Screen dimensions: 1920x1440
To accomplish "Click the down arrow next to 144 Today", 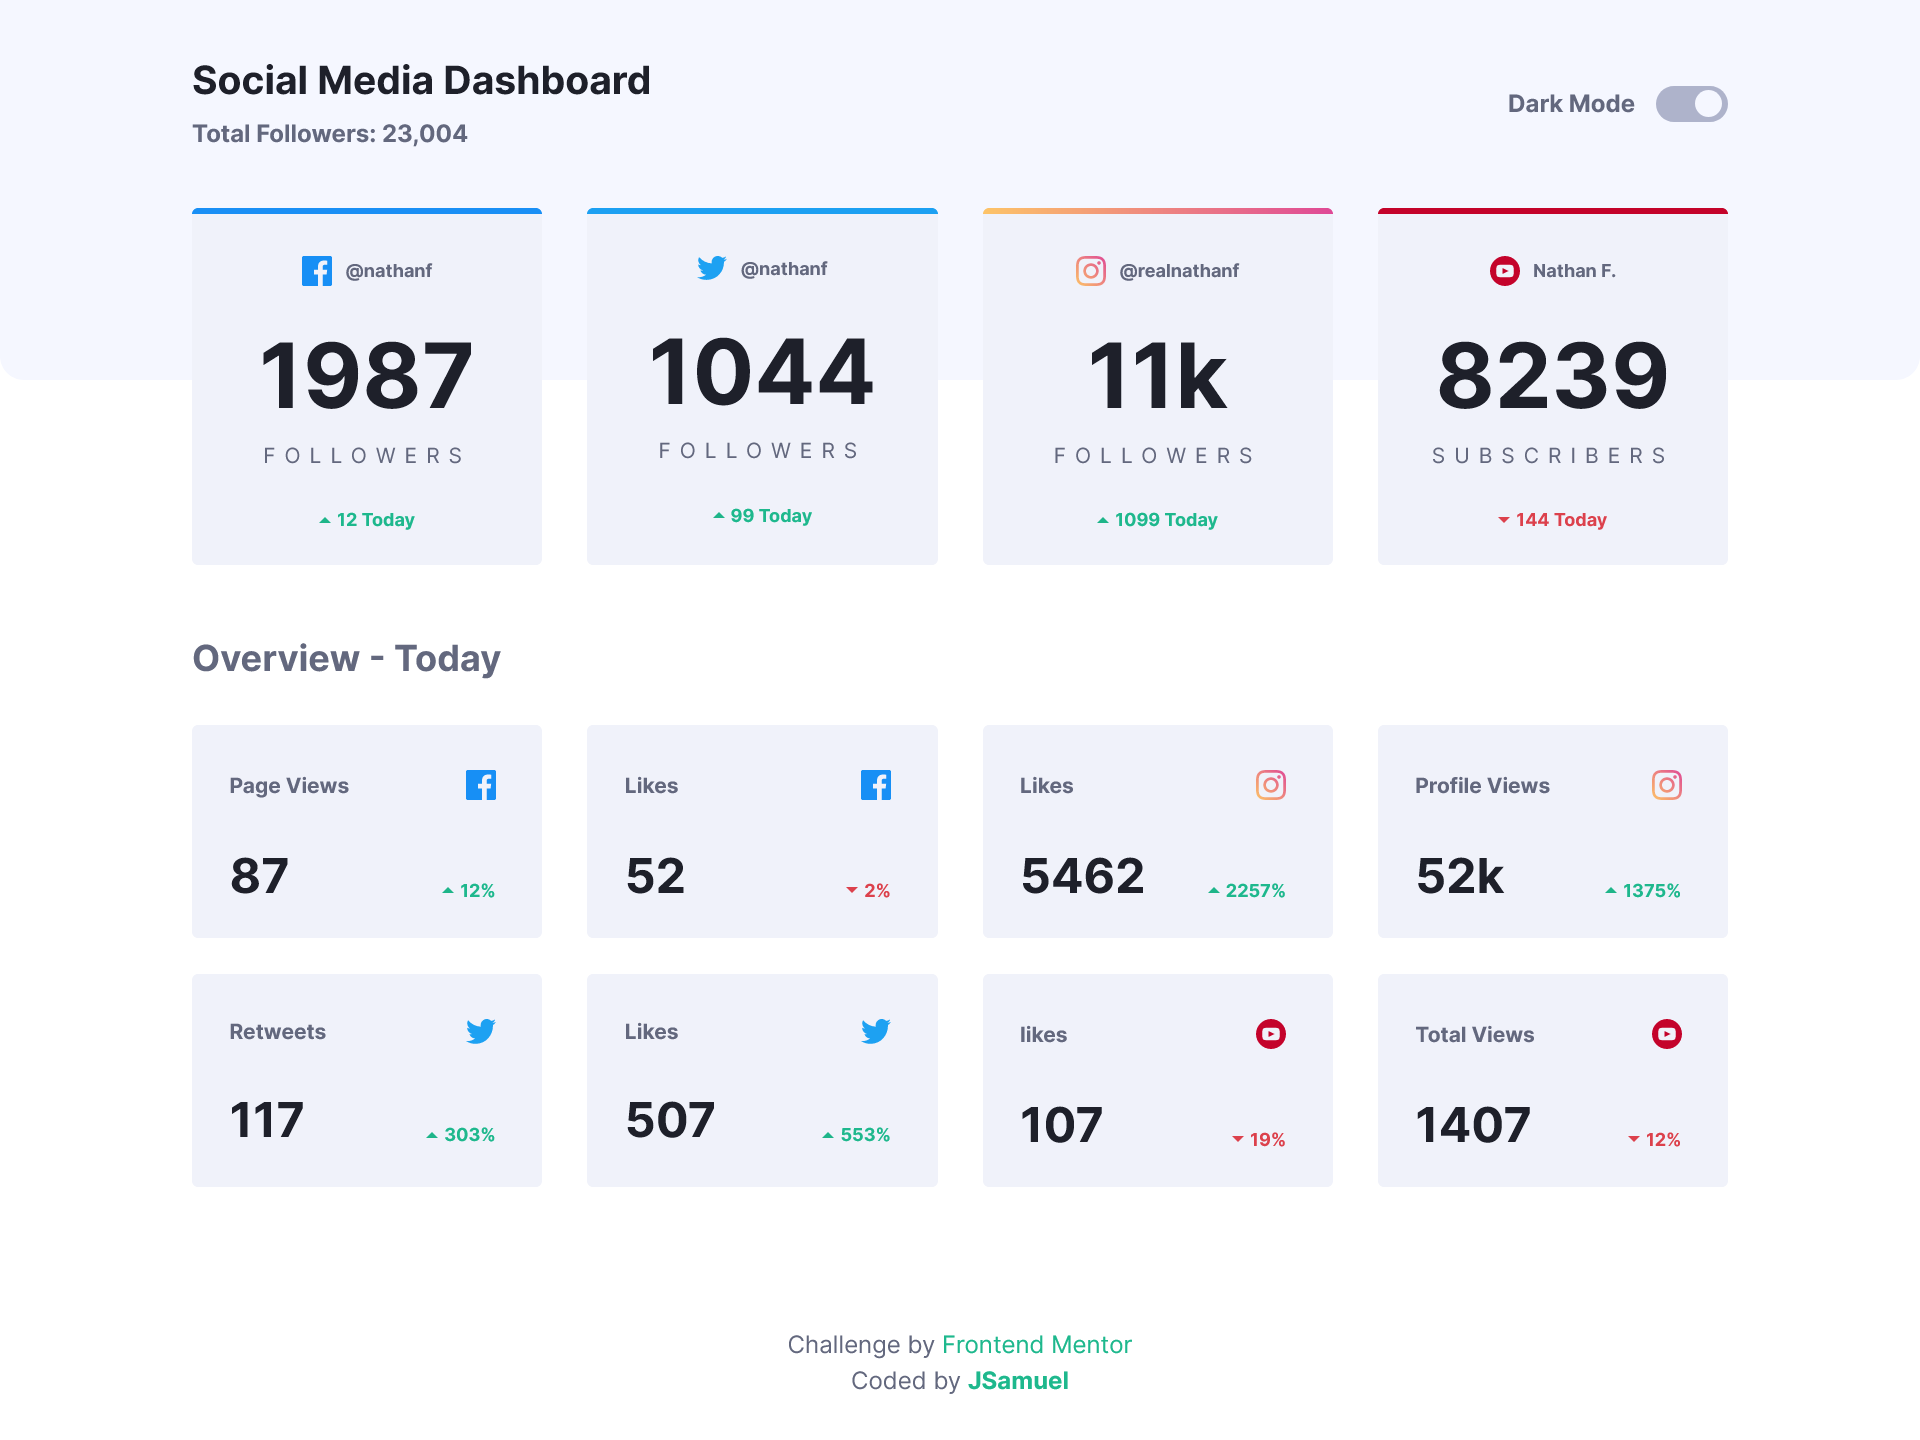I will [x=1504, y=520].
